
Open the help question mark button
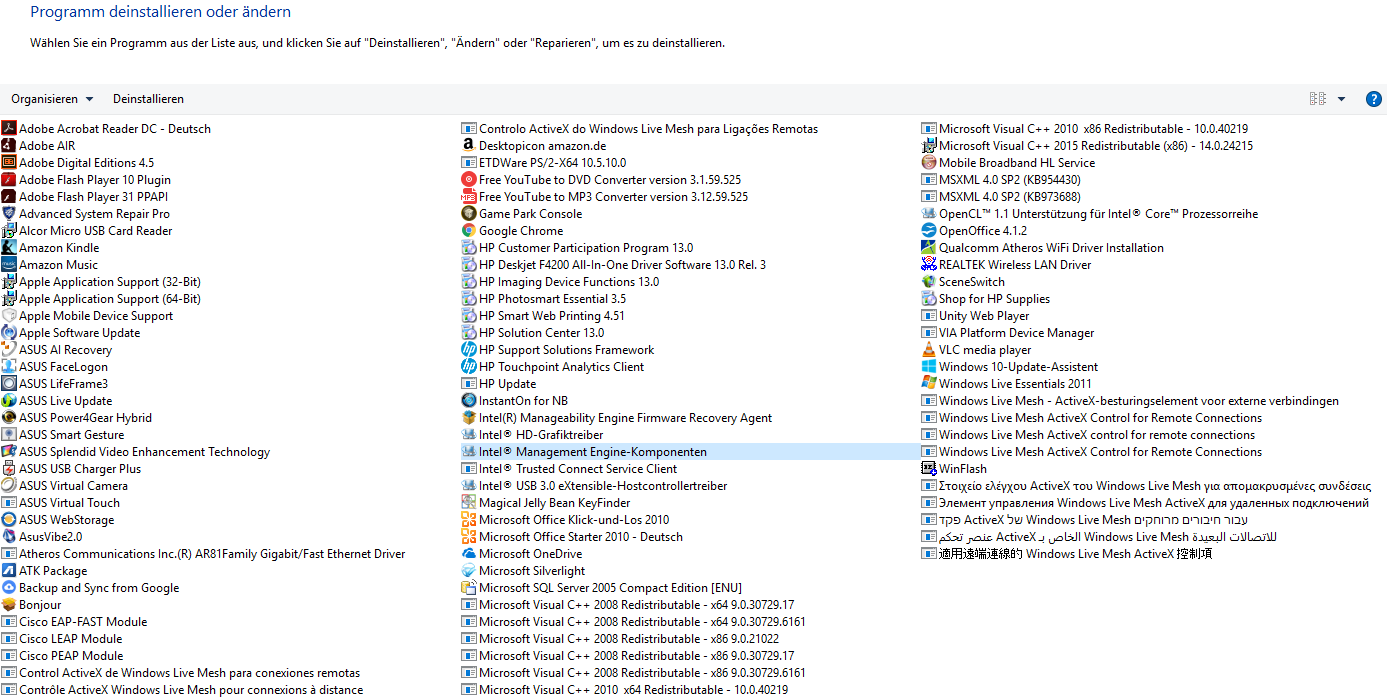click(1373, 99)
